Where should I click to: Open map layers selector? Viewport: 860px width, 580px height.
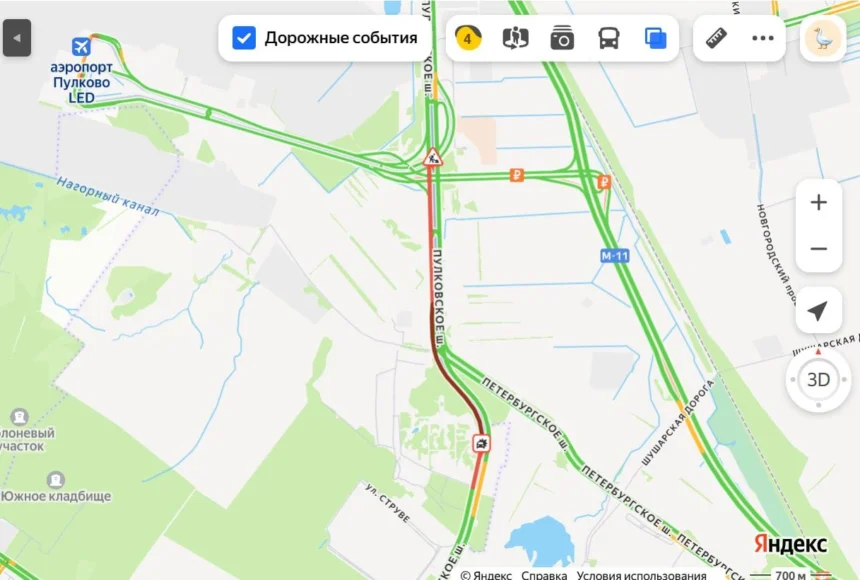pyautogui.click(x=655, y=38)
